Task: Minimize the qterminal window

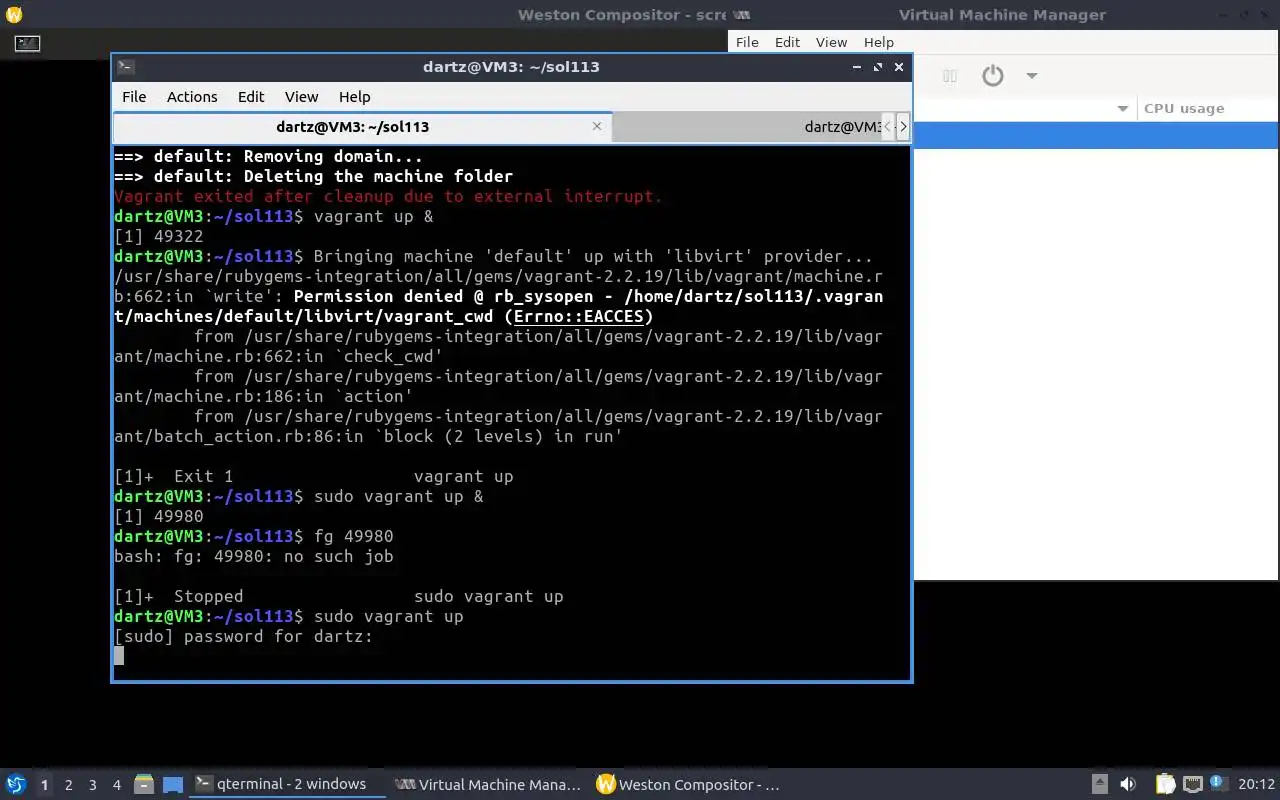Action: [x=856, y=67]
